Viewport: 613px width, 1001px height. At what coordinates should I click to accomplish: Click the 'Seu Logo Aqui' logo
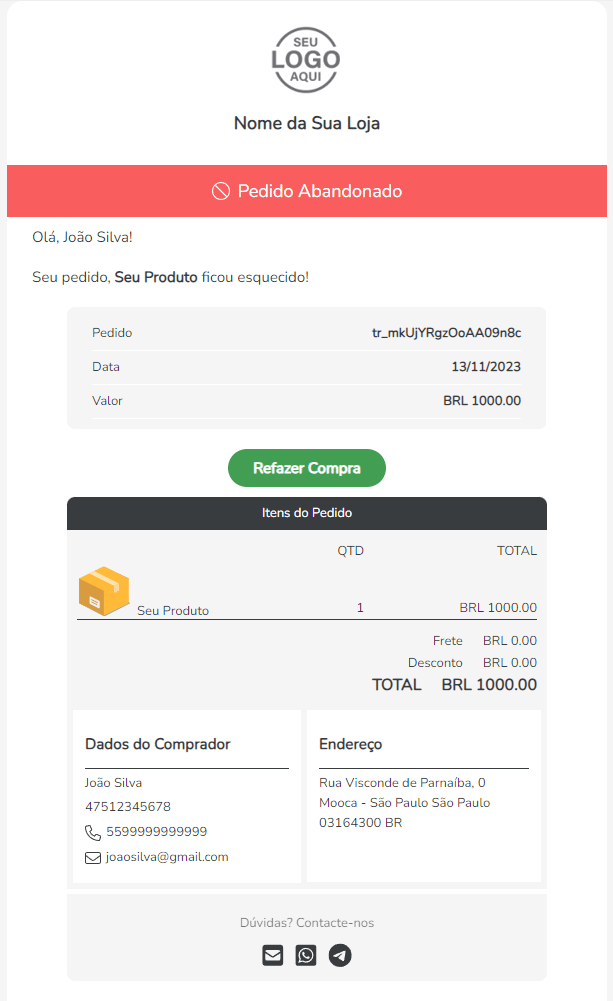[306, 61]
